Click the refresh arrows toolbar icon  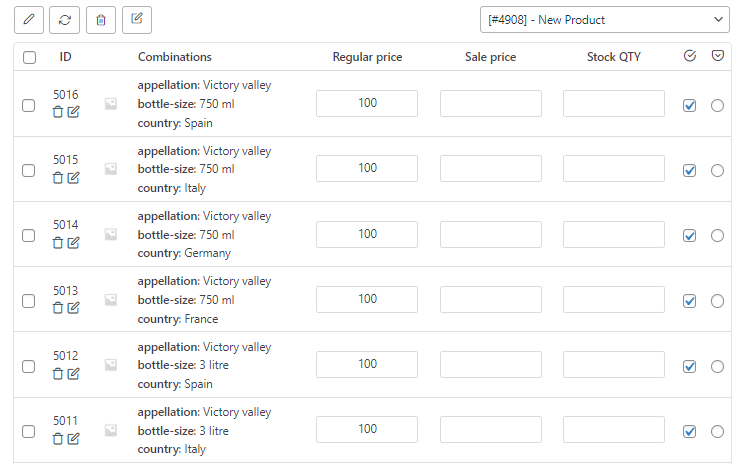[64, 20]
